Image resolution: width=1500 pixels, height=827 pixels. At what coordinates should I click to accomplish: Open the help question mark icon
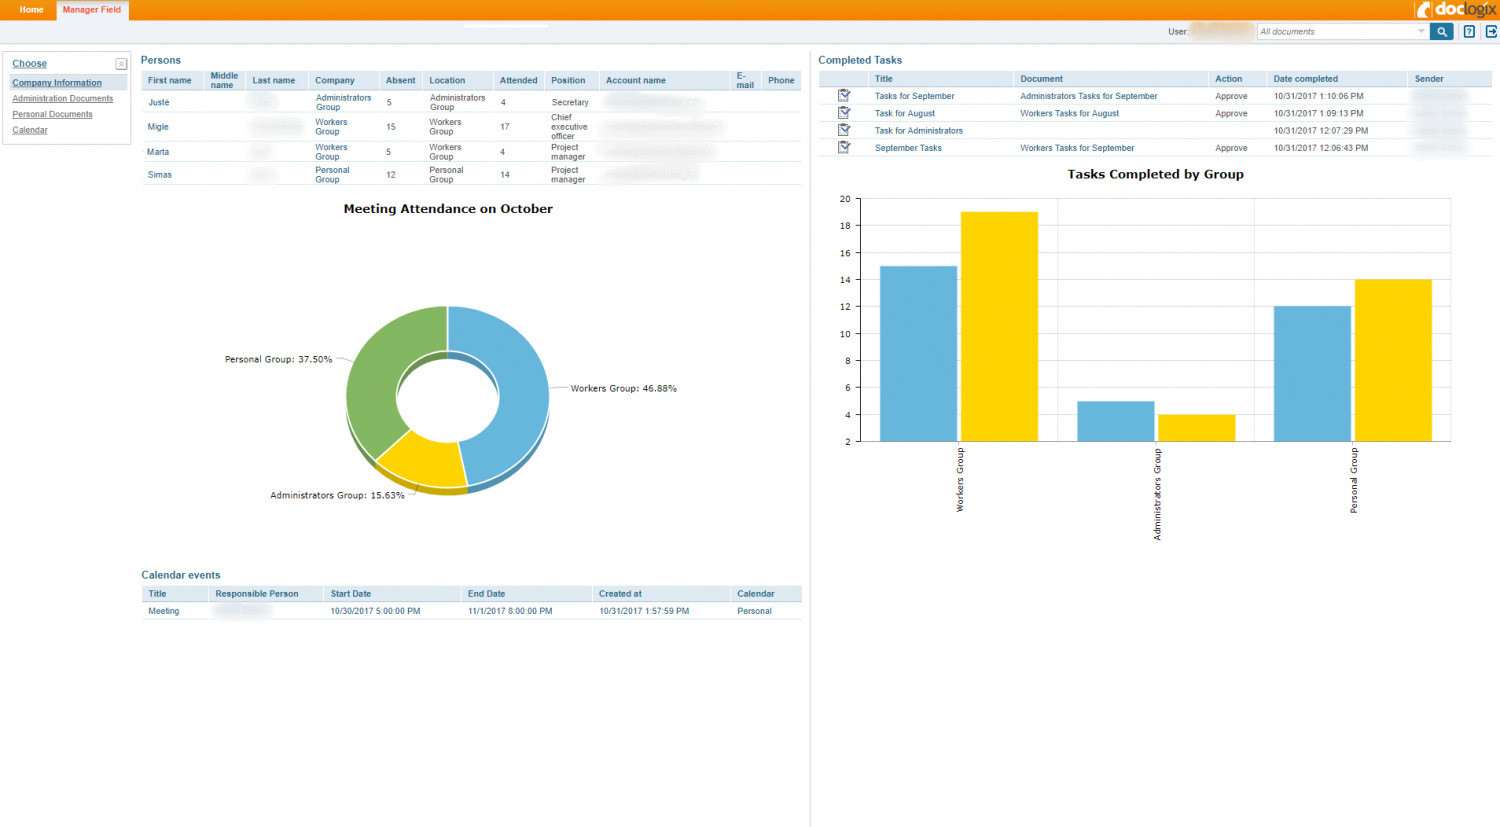click(x=1469, y=32)
